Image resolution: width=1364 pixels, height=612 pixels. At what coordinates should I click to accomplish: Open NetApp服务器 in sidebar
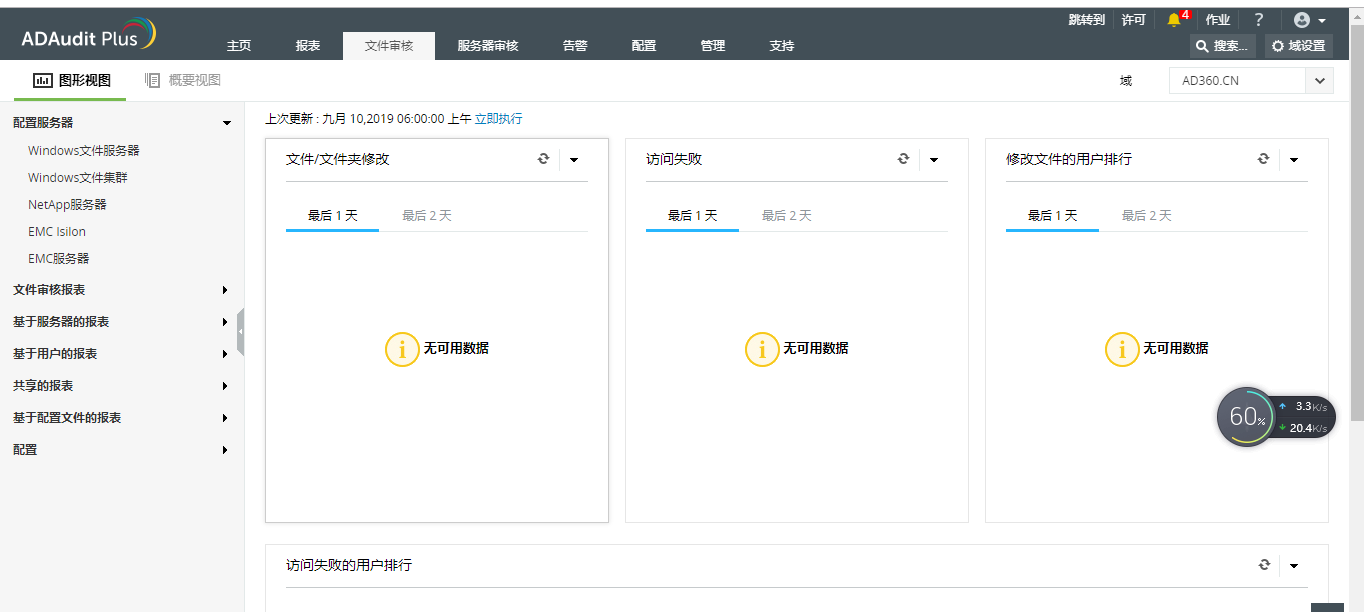67,205
